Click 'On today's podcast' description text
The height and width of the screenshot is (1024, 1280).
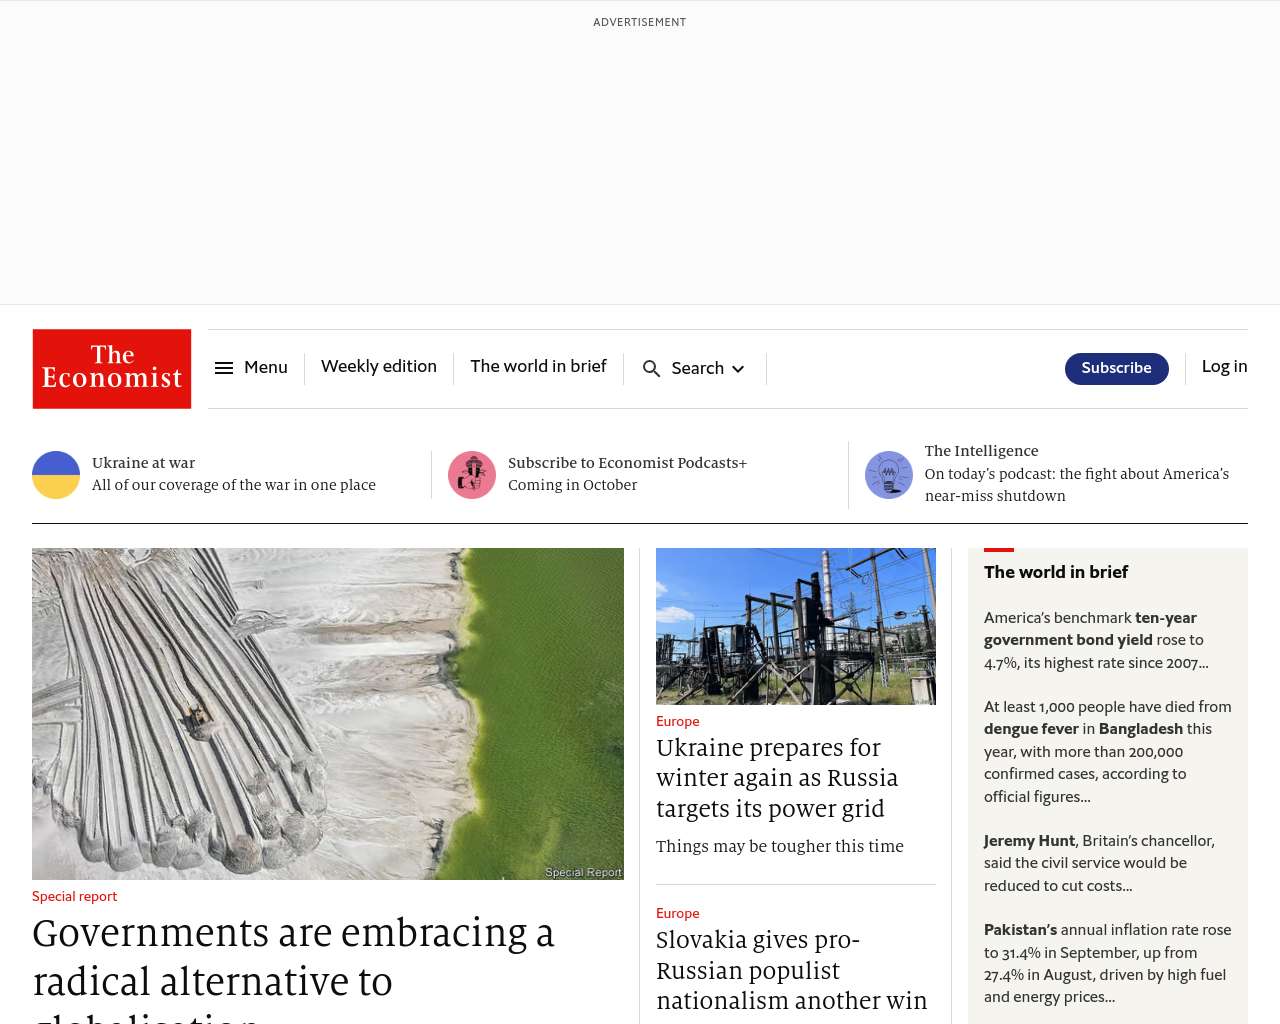pos(1076,485)
